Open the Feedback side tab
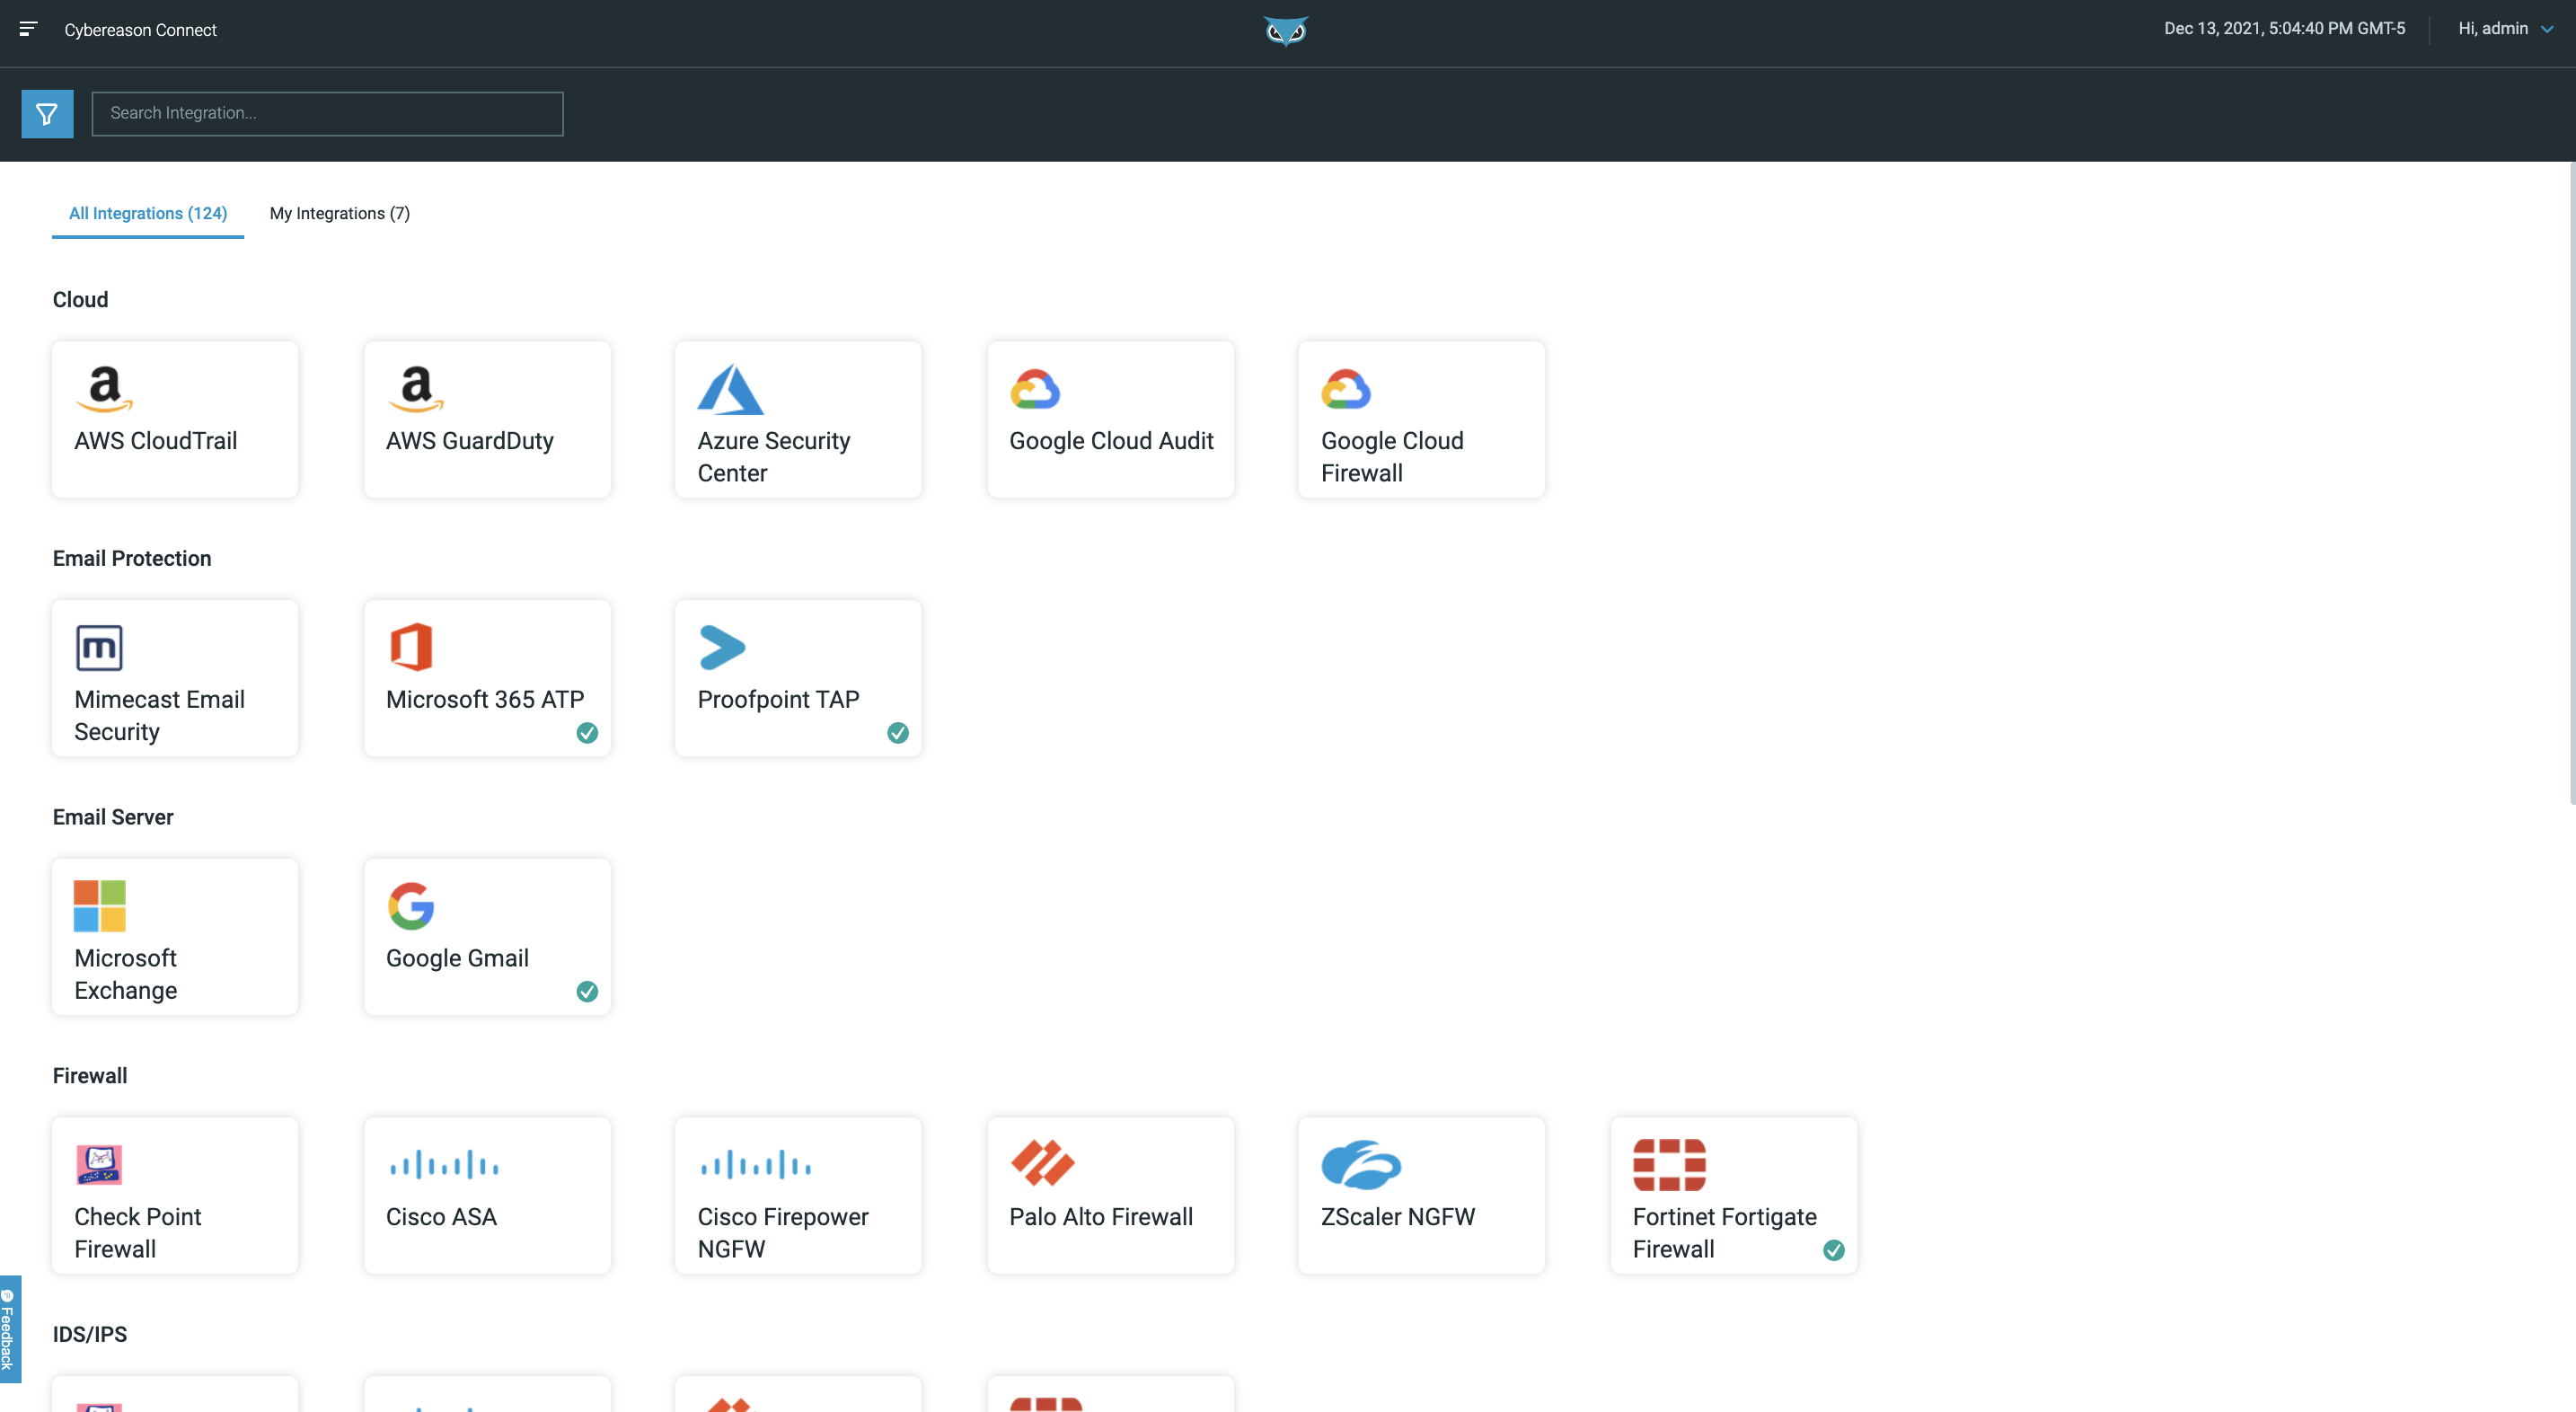The height and width of the screenshot is (1412, 2576). [x=9, y=1329]
